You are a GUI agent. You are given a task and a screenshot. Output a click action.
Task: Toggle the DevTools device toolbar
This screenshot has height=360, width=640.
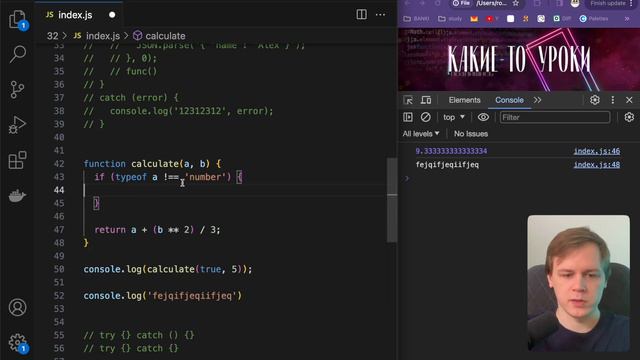426,100
